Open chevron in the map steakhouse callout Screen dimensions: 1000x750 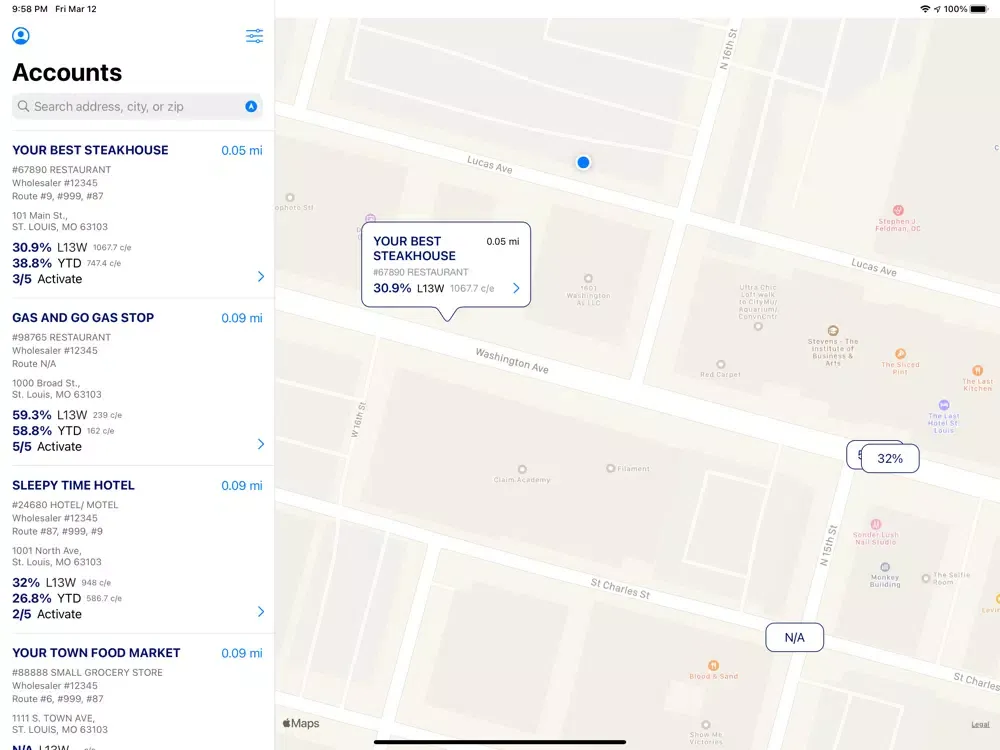click(x=516, y=288)
